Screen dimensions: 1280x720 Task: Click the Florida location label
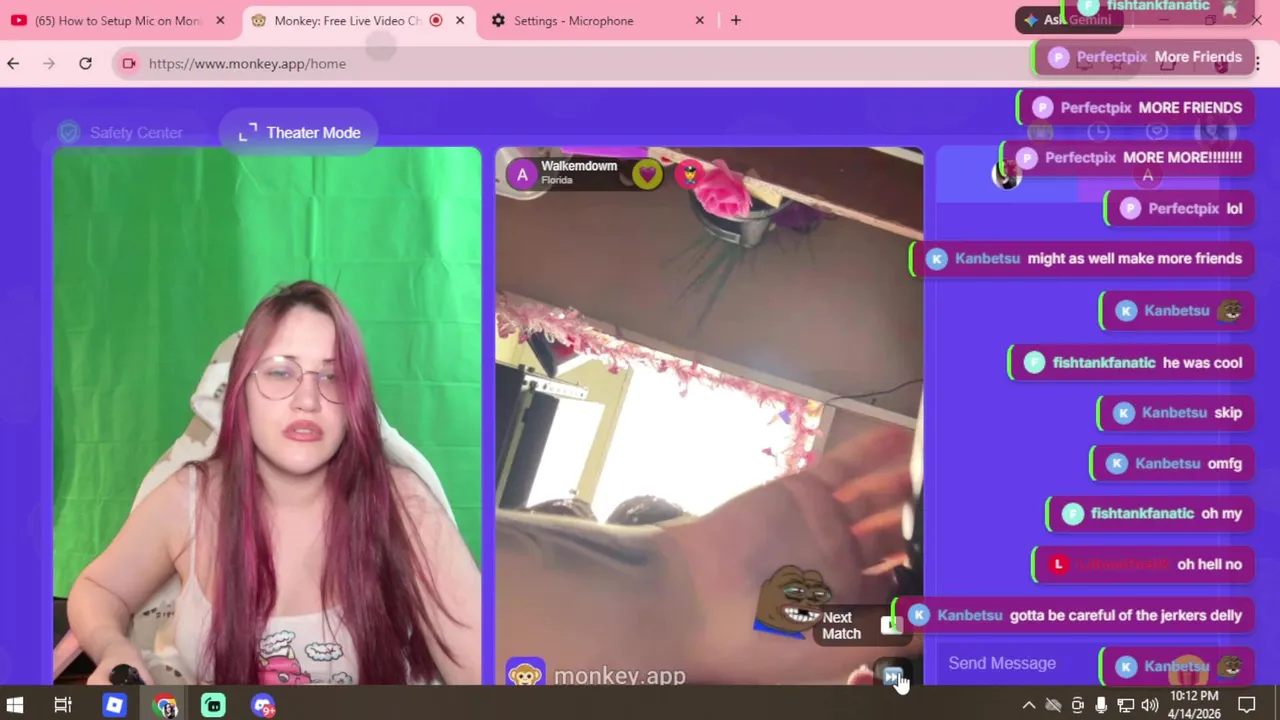pyautogui.click(x=557, y=181)
